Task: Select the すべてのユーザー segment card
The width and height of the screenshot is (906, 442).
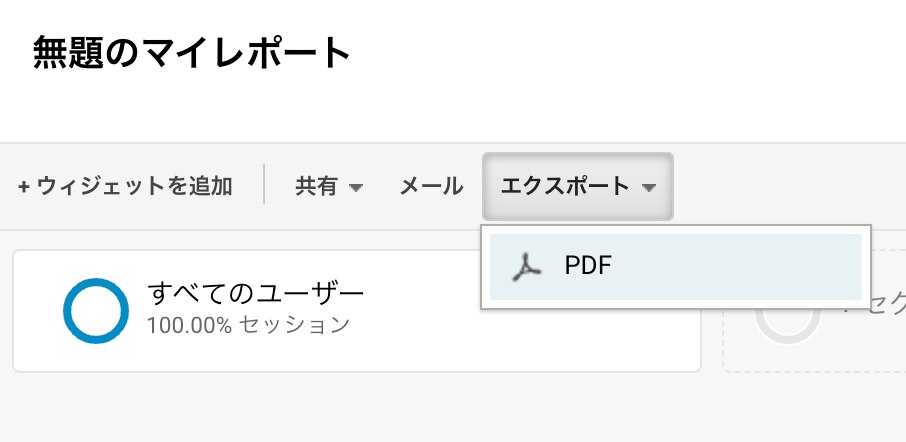Action: (357, 311)
